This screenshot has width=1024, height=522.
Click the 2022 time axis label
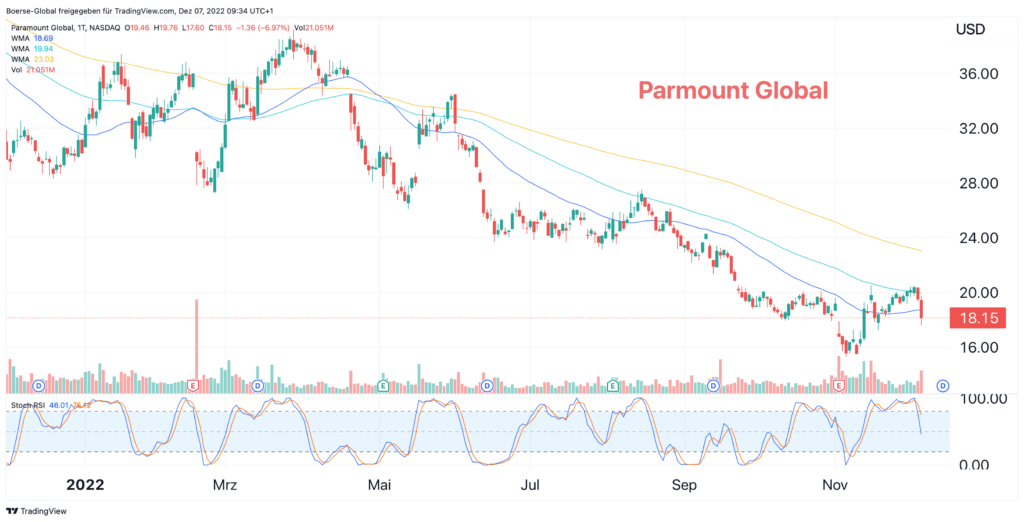coord(86,485)
